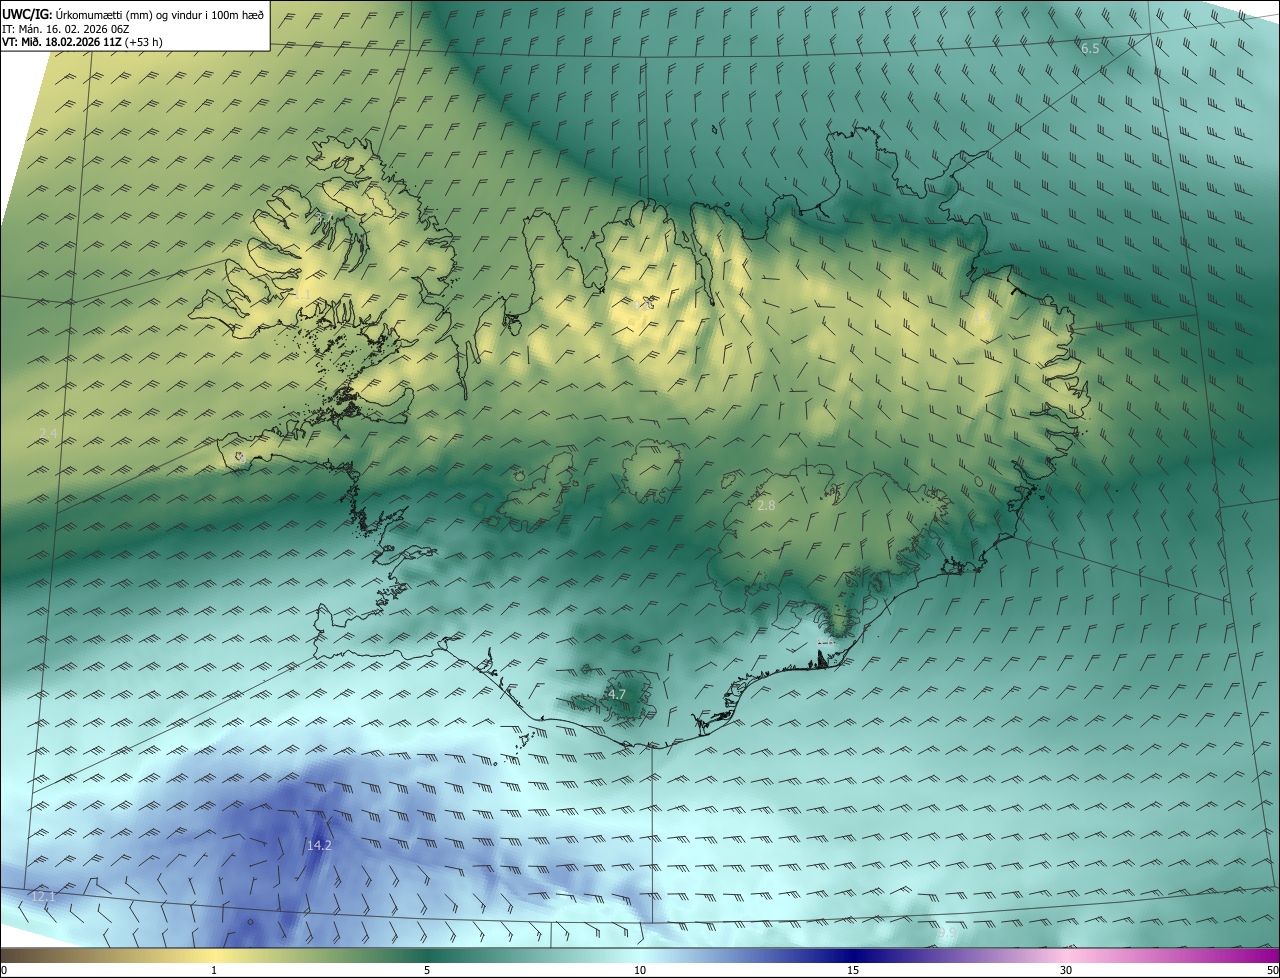Screen dimensions: 1280x978
Task: Click the 12.1 value label
Action: click(x=43, y=897)
